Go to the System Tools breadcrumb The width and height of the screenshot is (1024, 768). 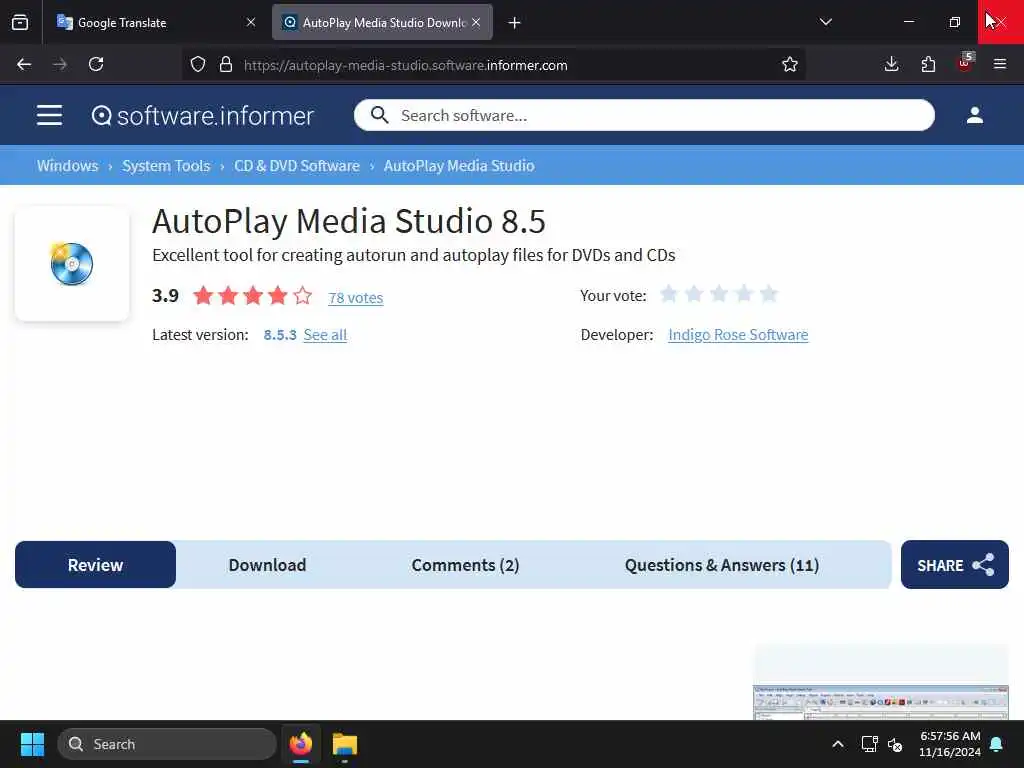click(166, 166)
